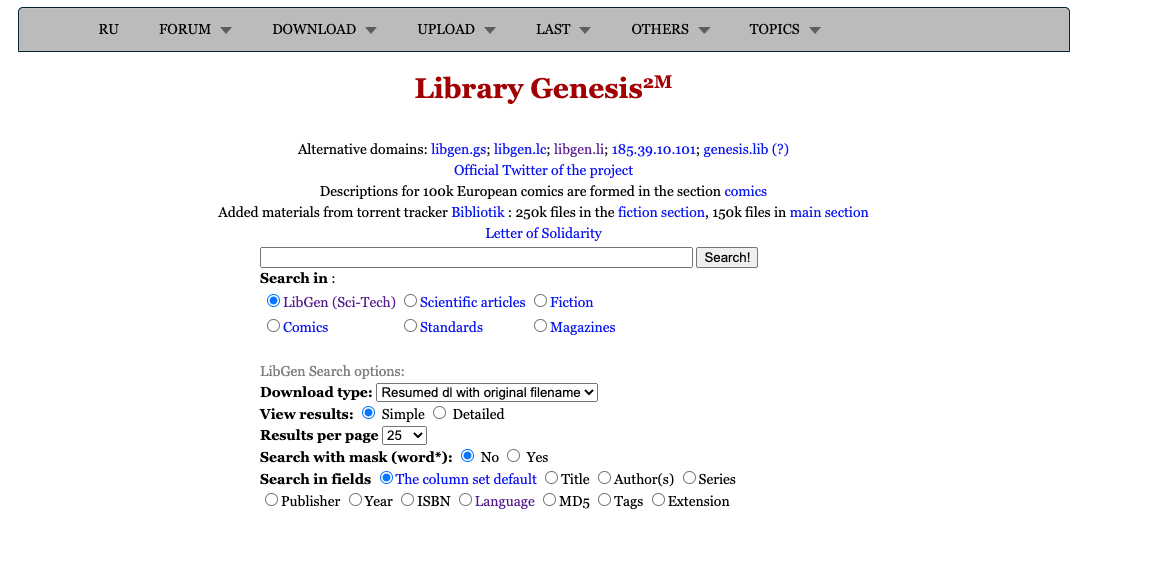Click the search text input field
Viewport: 1151px width, 567px height.
(x=476, y=258)
